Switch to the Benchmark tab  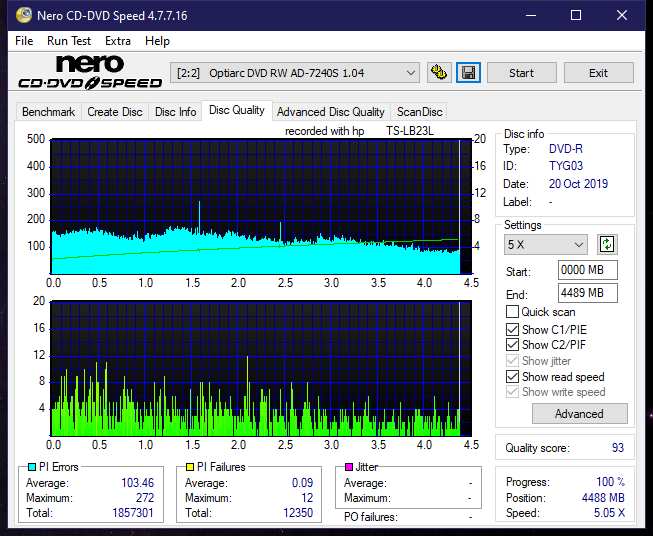coord(49,112)
